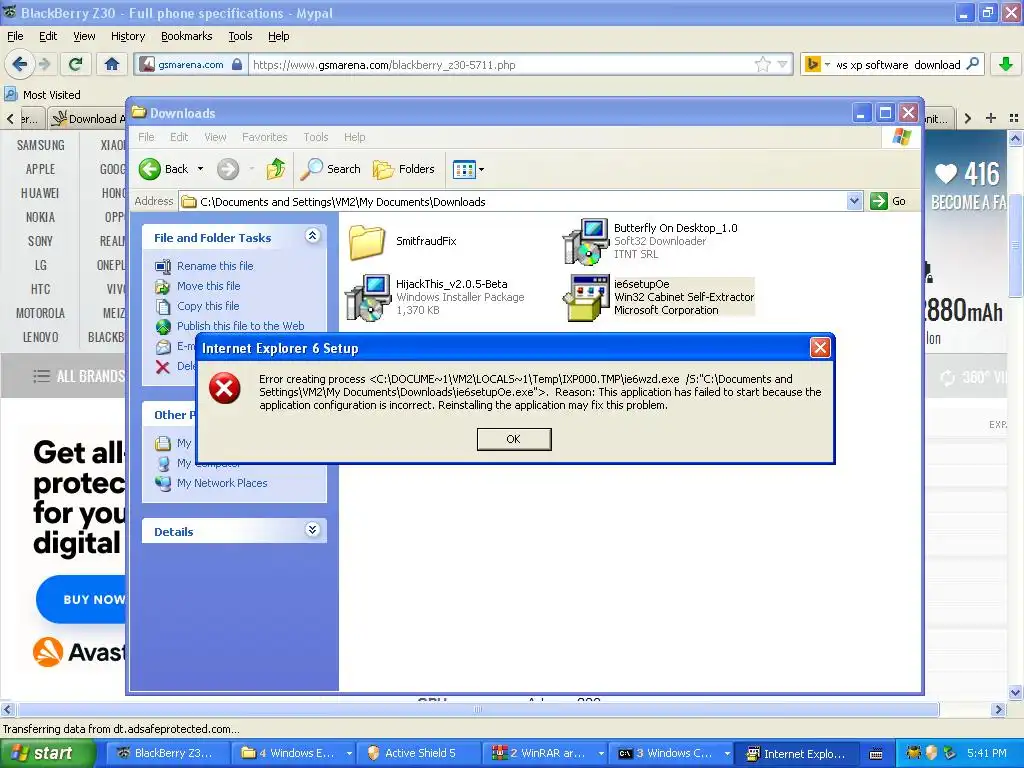Click Search in Downloads window toolbar
This screenshot has width=1024, height=768.
[x=330, y=169]
